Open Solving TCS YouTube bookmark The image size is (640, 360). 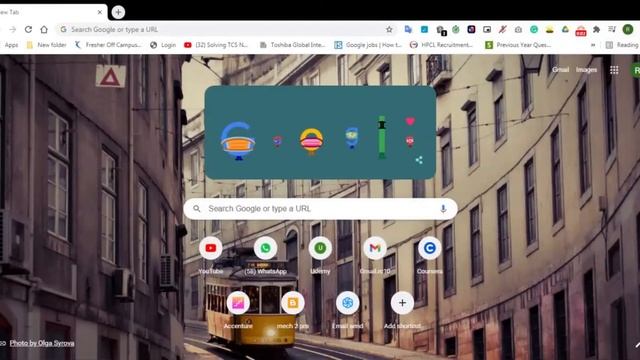click(x=216, y=45)
